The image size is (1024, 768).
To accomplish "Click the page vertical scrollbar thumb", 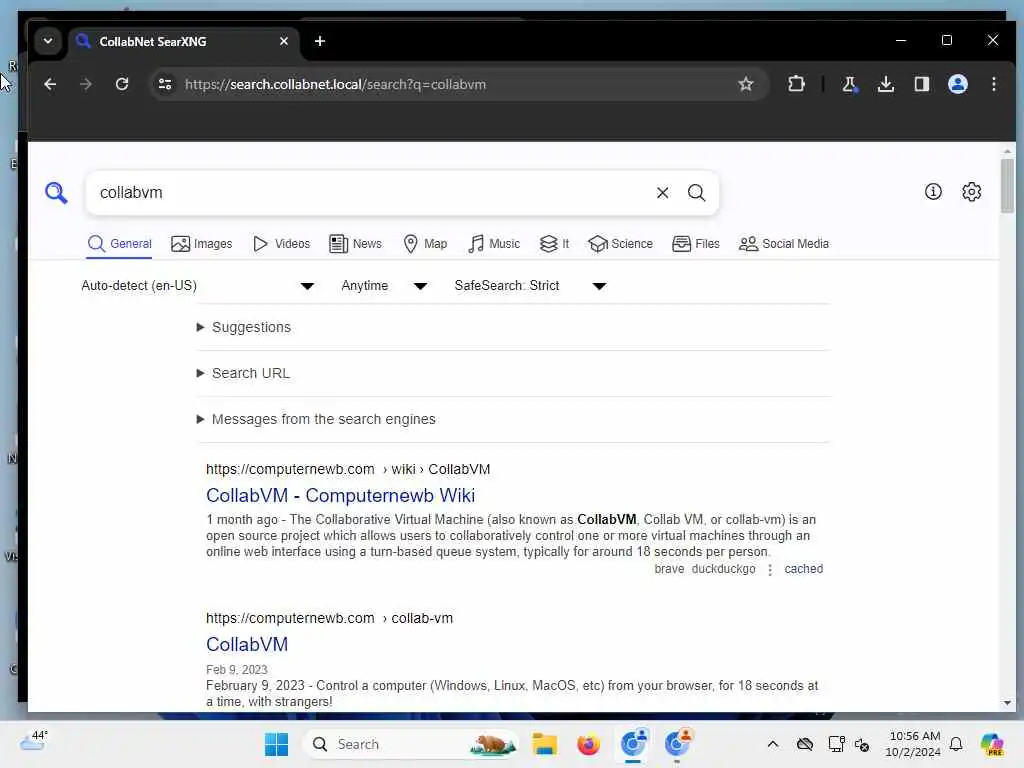I will tap(1007, 185).
